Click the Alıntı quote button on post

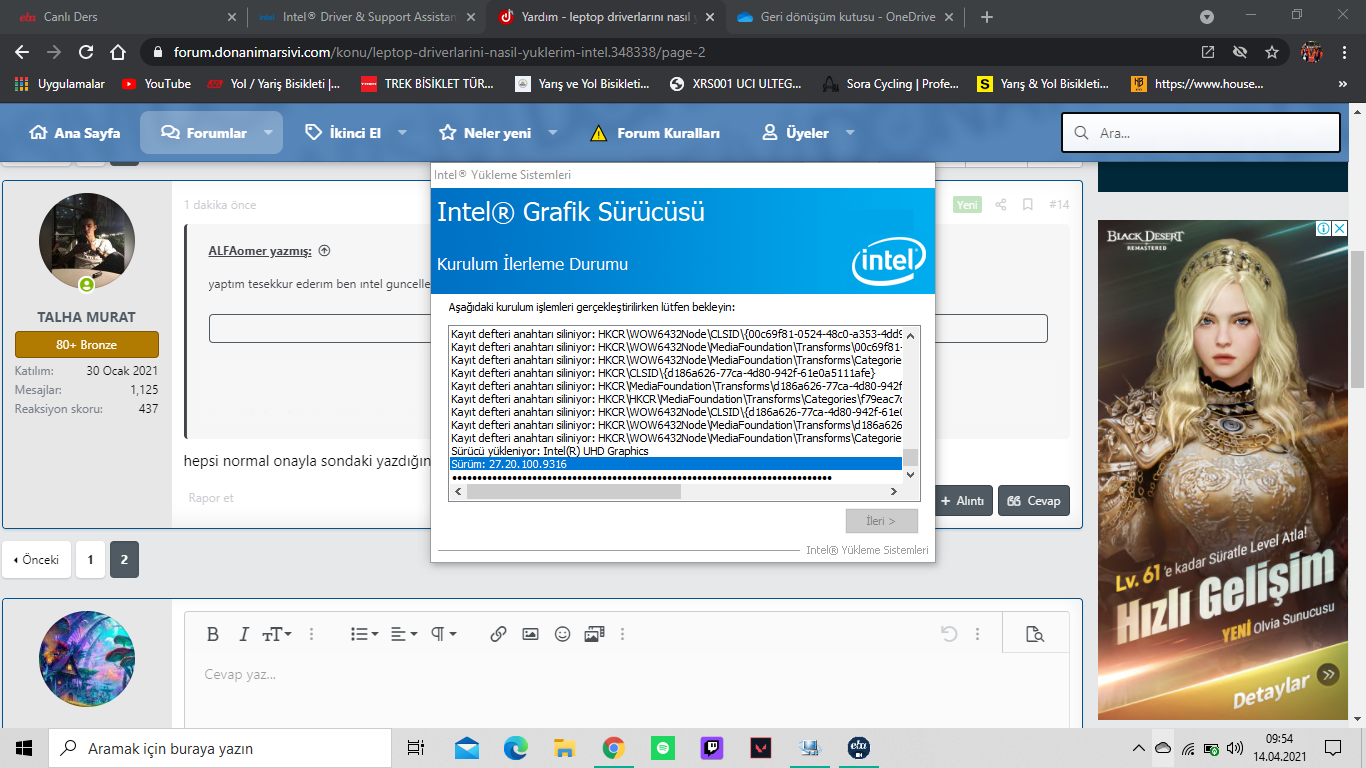pyautogui.click(x=962, y=501)
